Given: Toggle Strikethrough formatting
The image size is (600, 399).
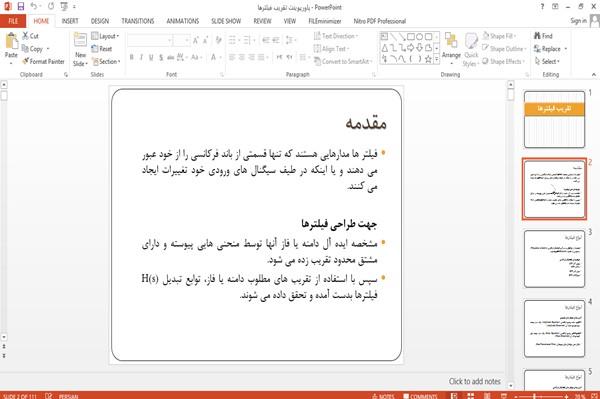Looking at the screenshot, I should tap(171, 57).
